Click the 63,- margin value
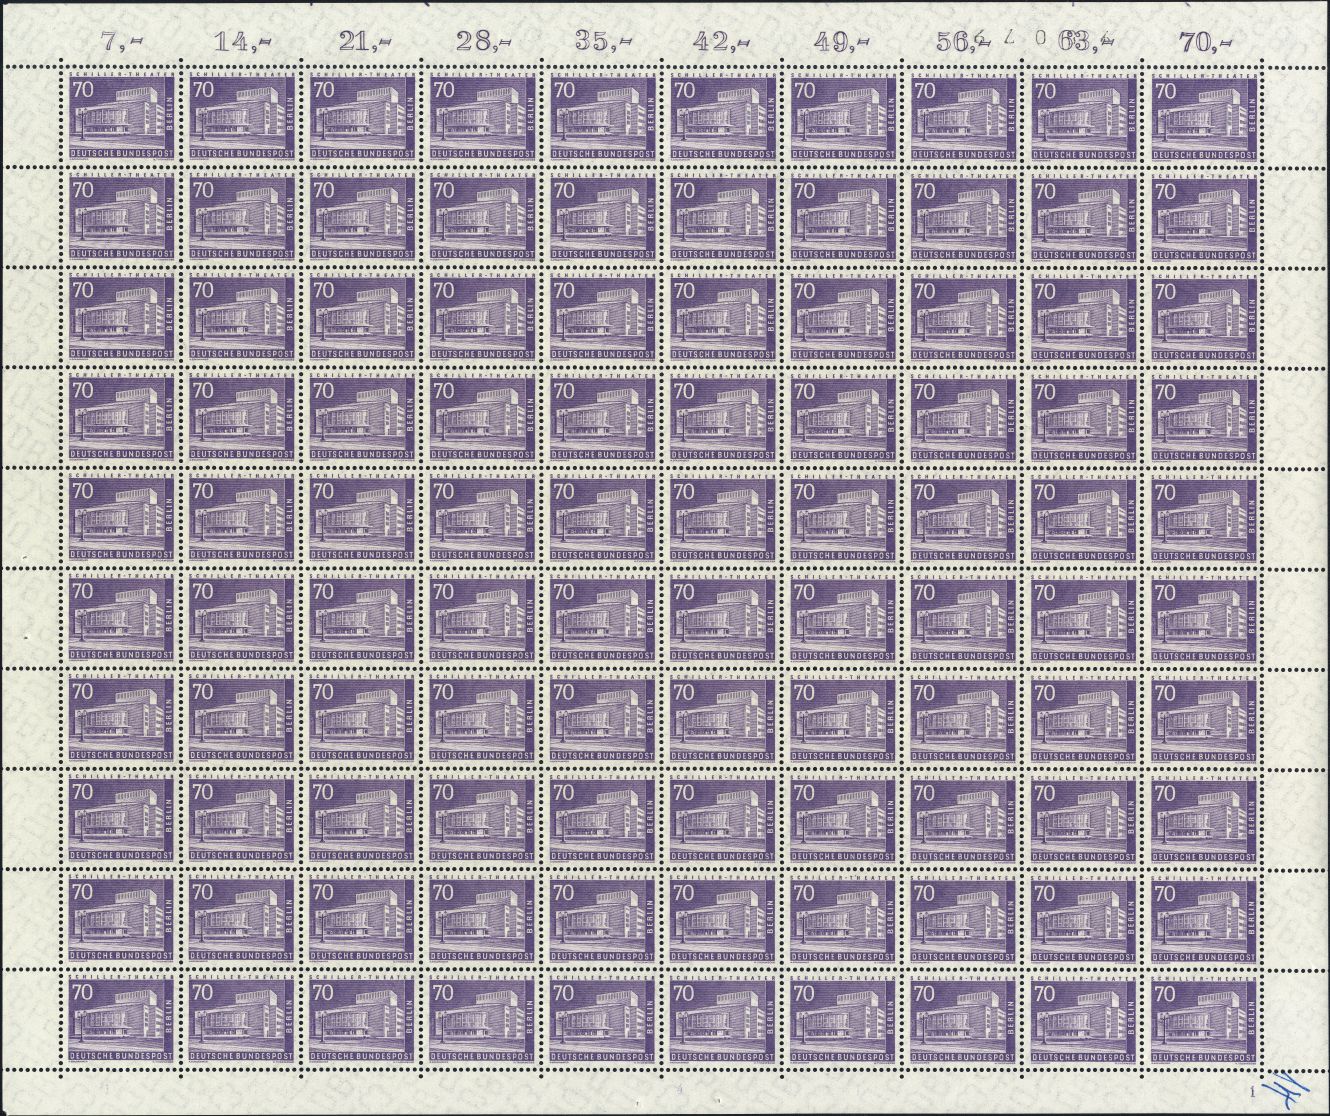Image resolution: width=1330 pixels, height=1116 pixels. (1080, 41)
